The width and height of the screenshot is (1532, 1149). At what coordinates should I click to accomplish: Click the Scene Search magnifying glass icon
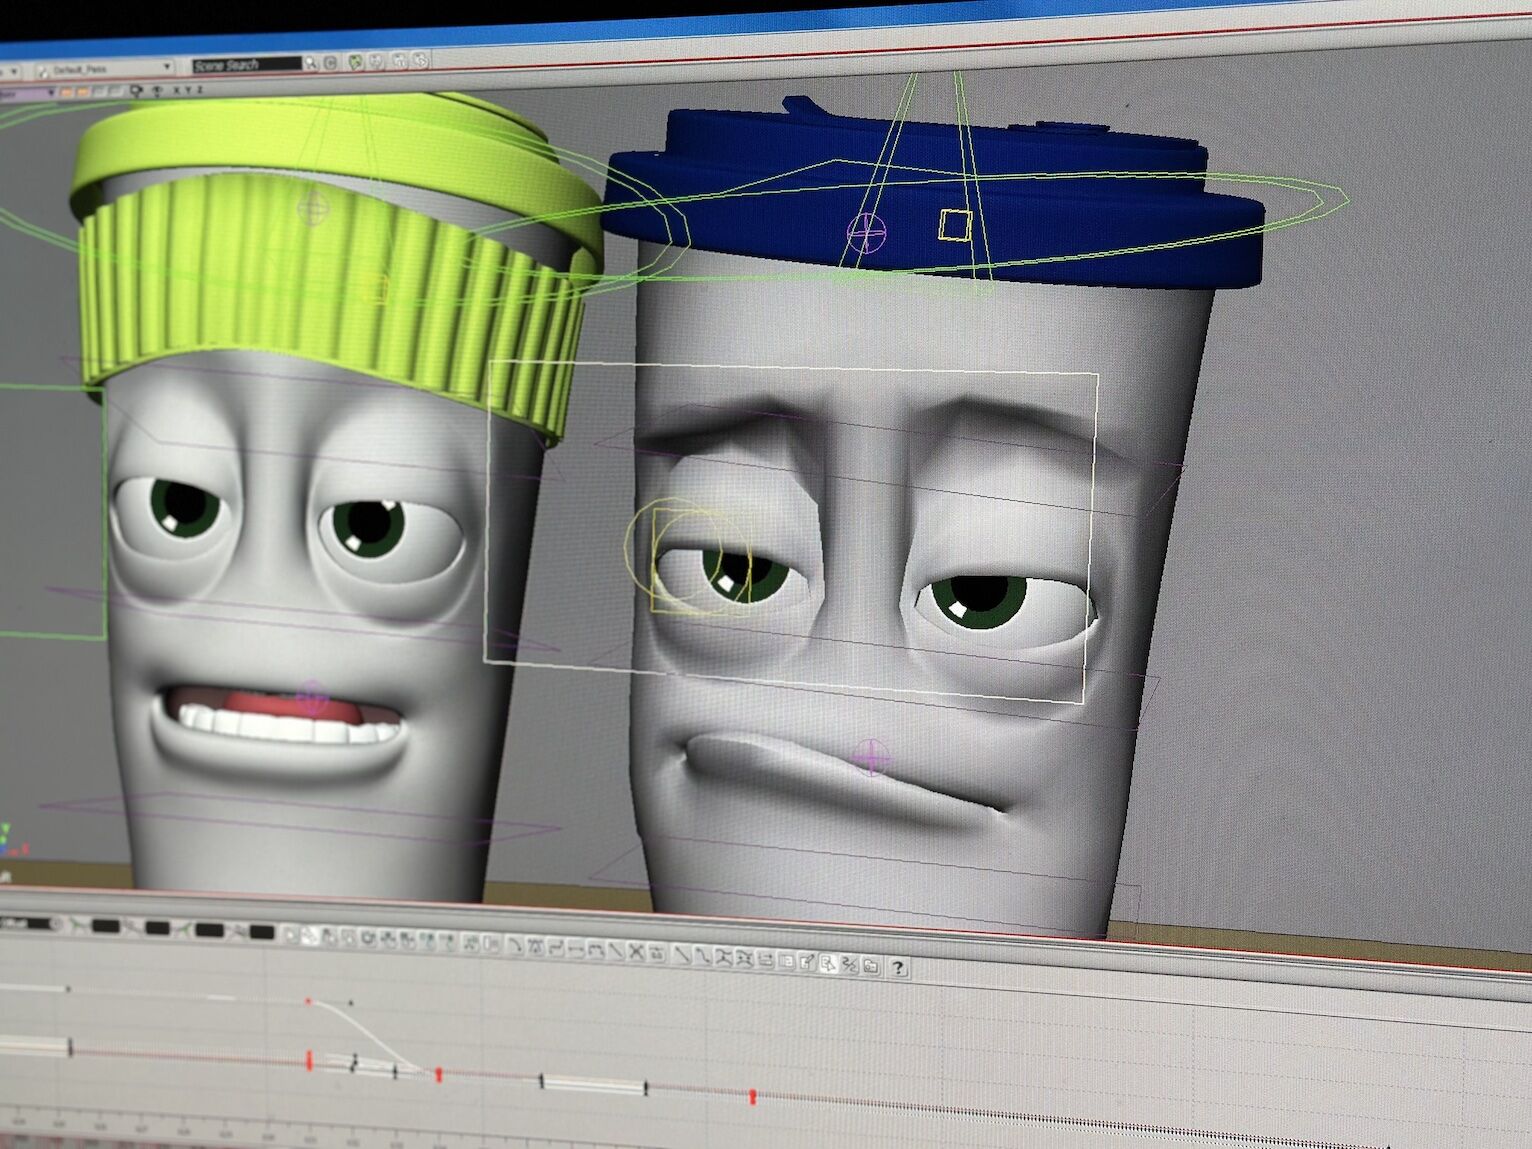point(310,62)
